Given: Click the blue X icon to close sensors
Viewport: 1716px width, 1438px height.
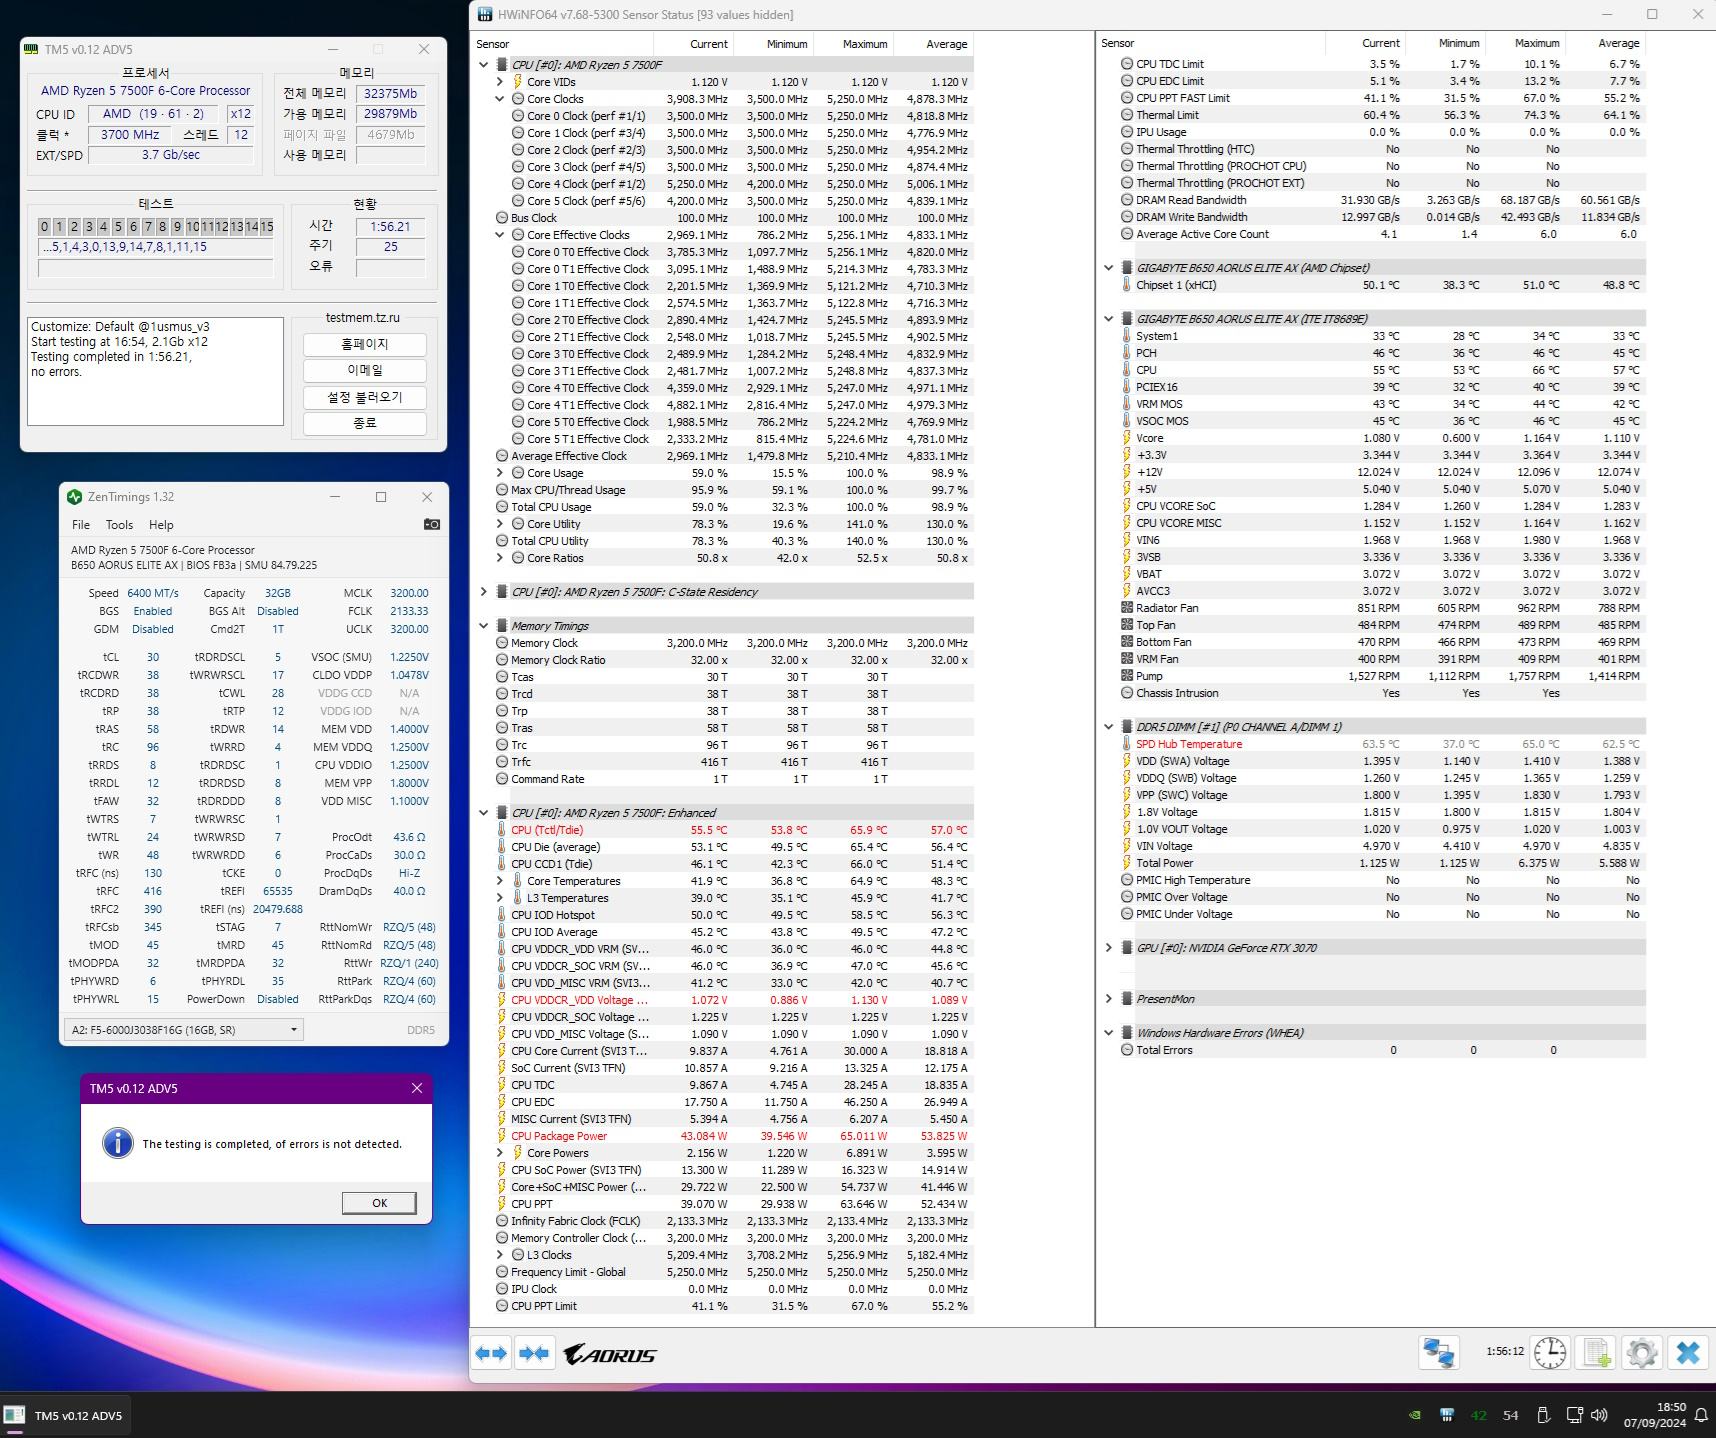Looking at the screenshot, I should click(x=1688, y=1353).
